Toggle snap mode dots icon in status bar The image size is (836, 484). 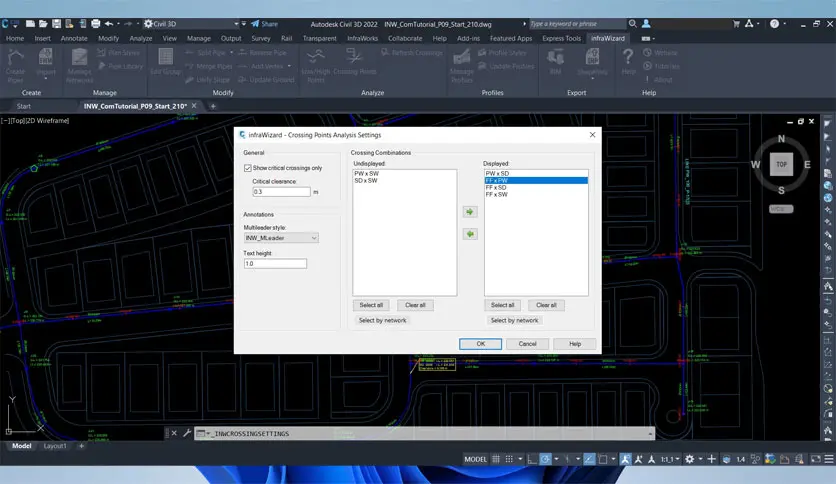point(509,459)
